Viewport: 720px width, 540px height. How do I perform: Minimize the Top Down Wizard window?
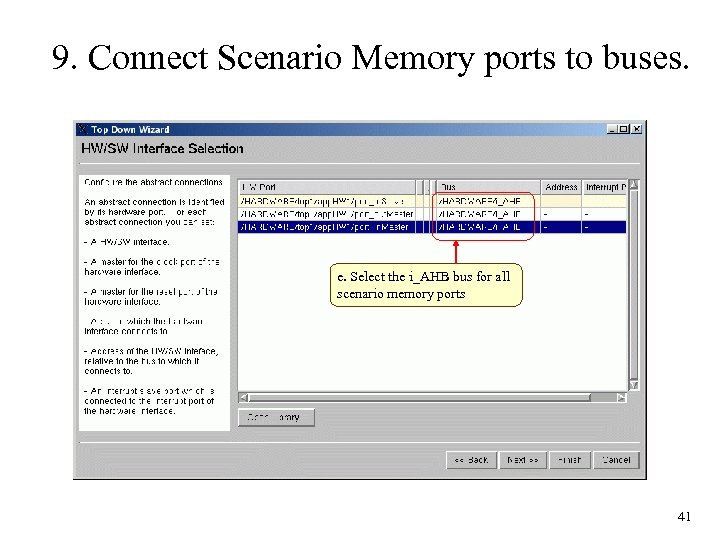coord(612,129)
